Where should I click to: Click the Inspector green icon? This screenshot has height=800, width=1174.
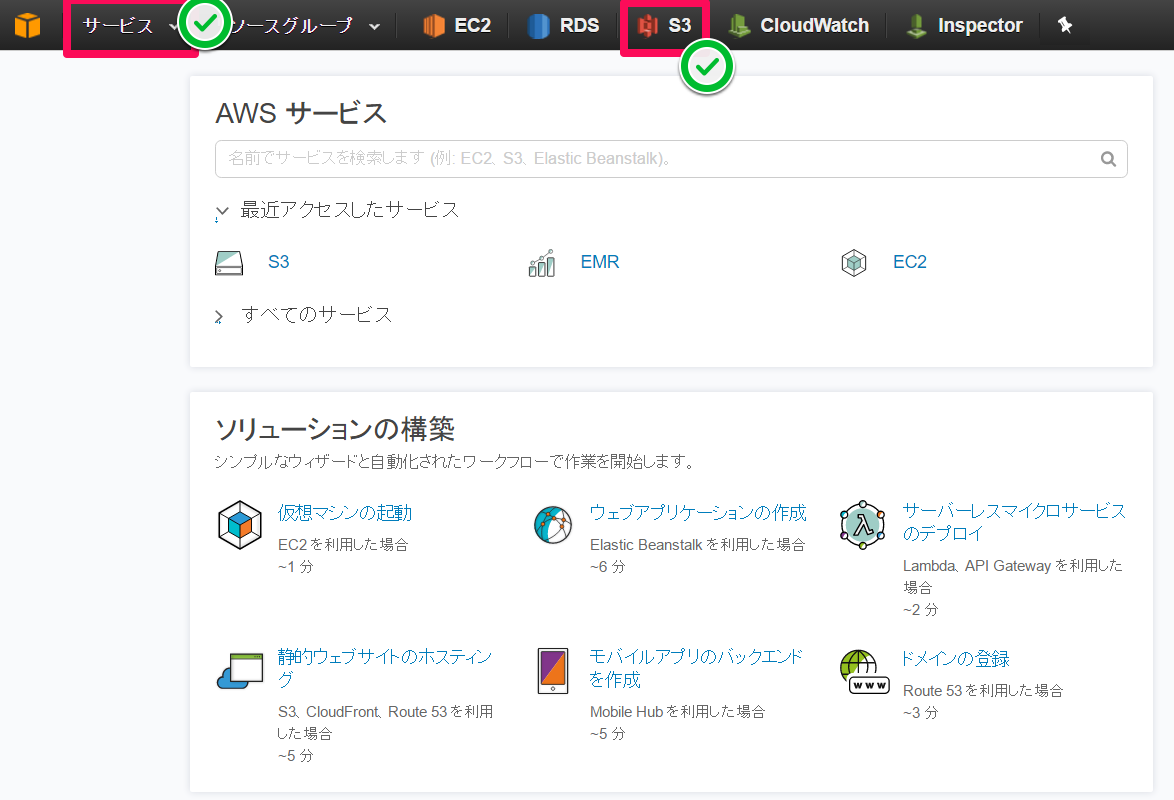click(916, 25)
